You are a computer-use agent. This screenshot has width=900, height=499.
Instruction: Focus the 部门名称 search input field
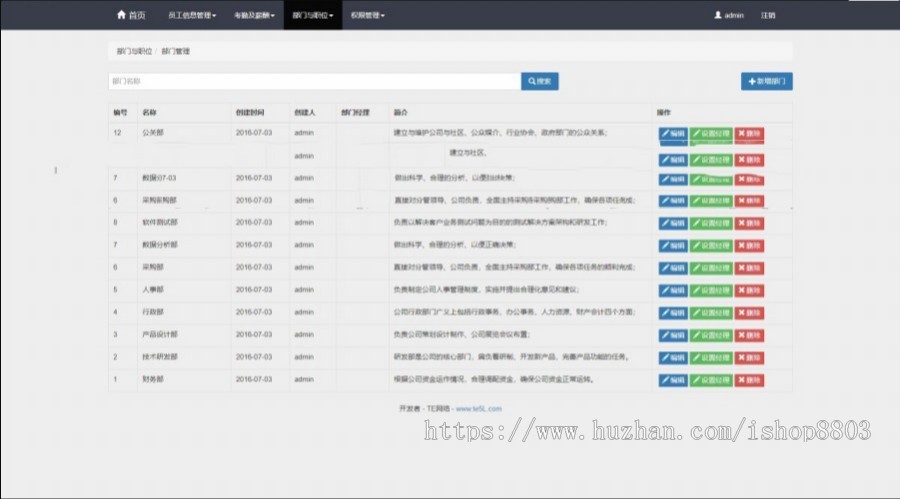click(x=315, y=81)
